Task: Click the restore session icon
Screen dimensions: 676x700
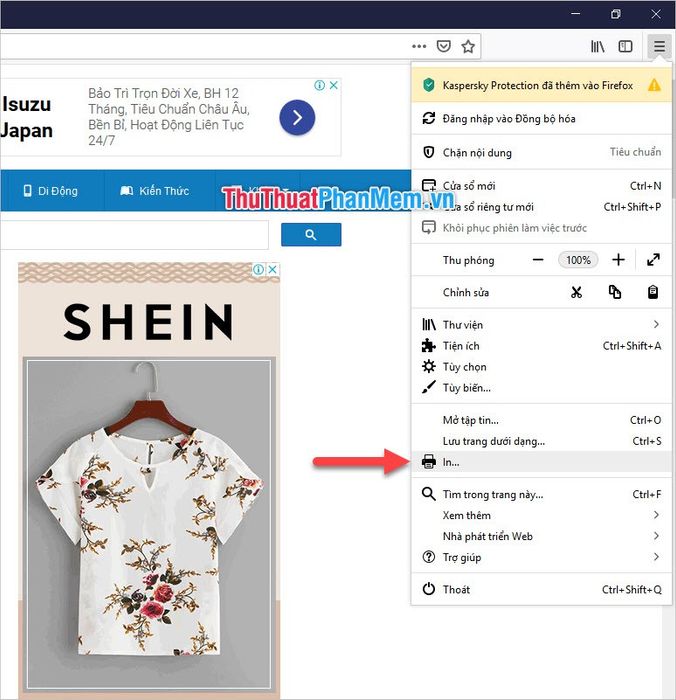Action: pos(429,227)
